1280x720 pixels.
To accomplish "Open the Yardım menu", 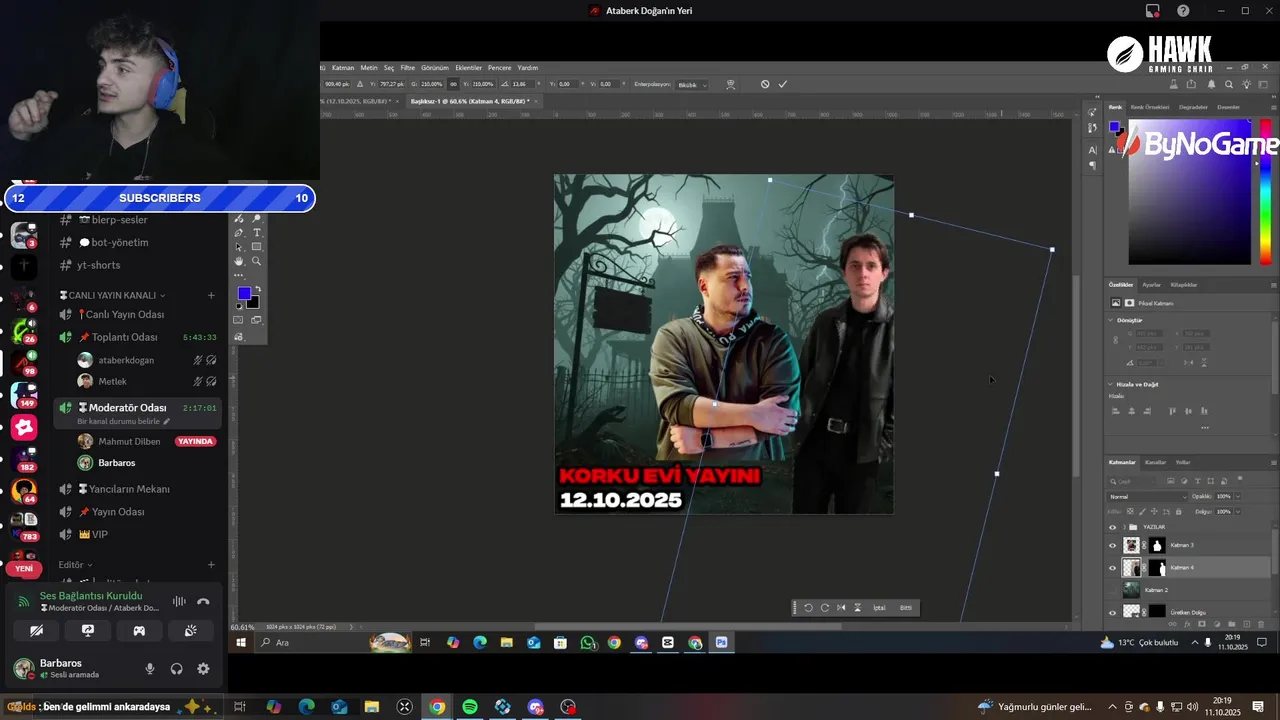I will [x=528, y=68].
